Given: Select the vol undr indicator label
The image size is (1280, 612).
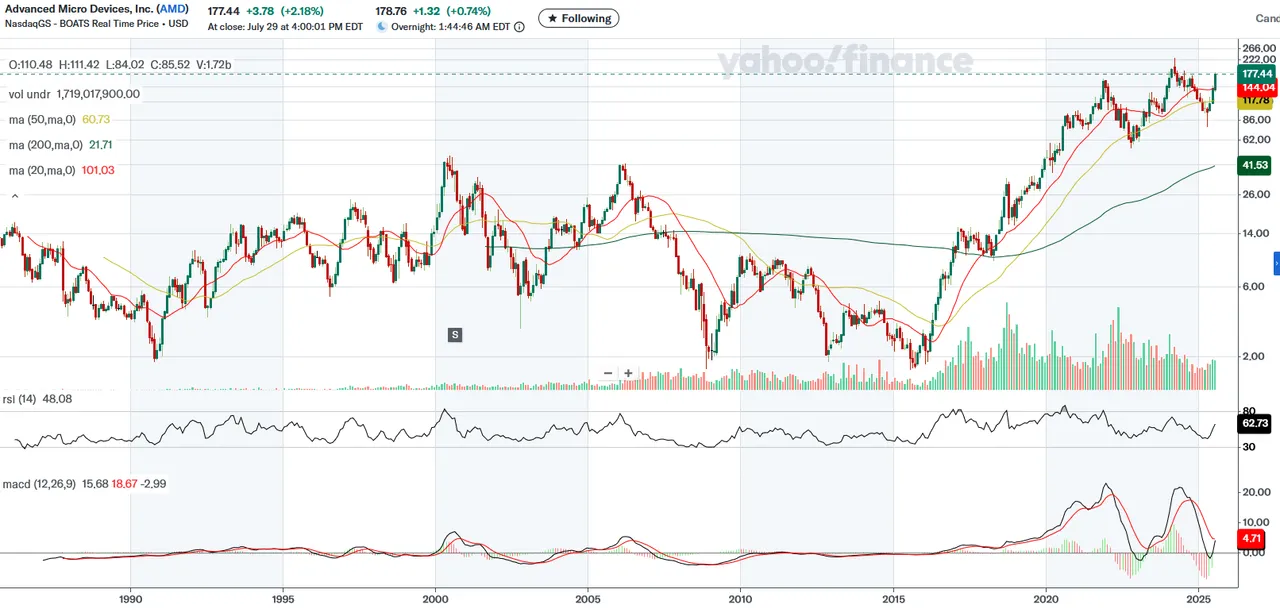Looking at the screenshot, I should click(30, 93).
